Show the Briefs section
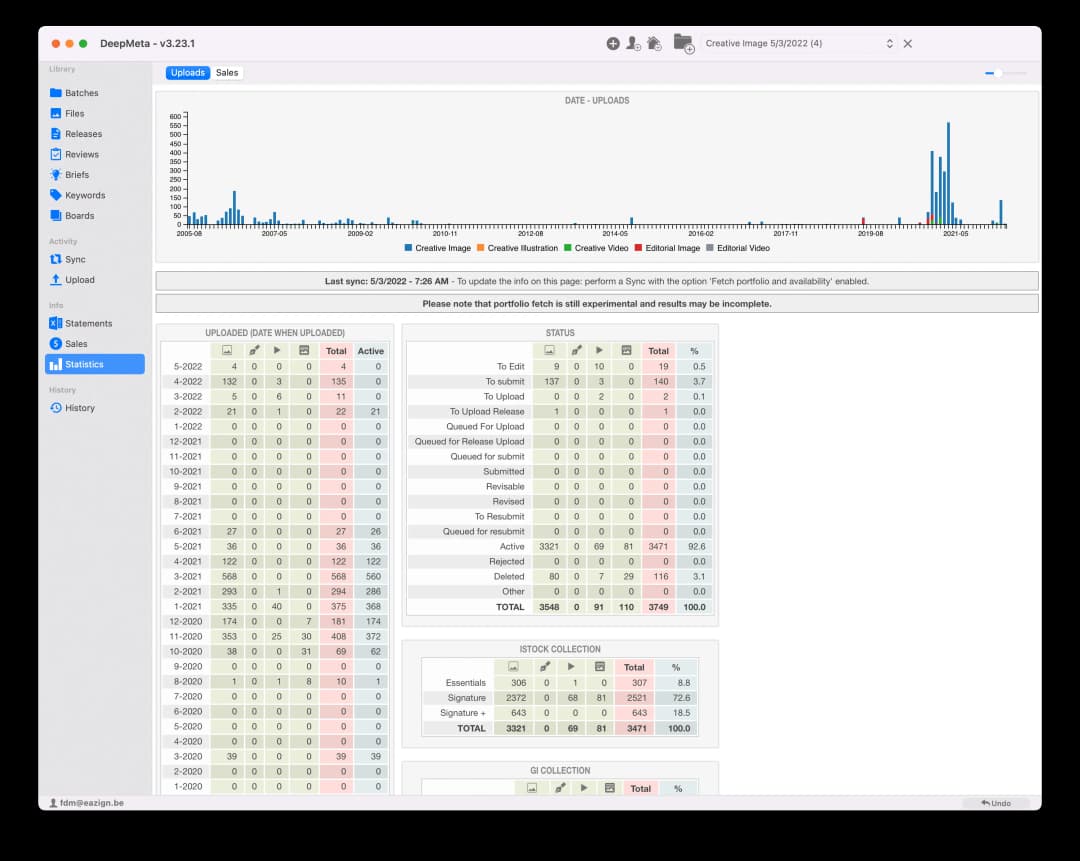The width and height of the screenshot is (1080, 861). (x=70, y=175)
